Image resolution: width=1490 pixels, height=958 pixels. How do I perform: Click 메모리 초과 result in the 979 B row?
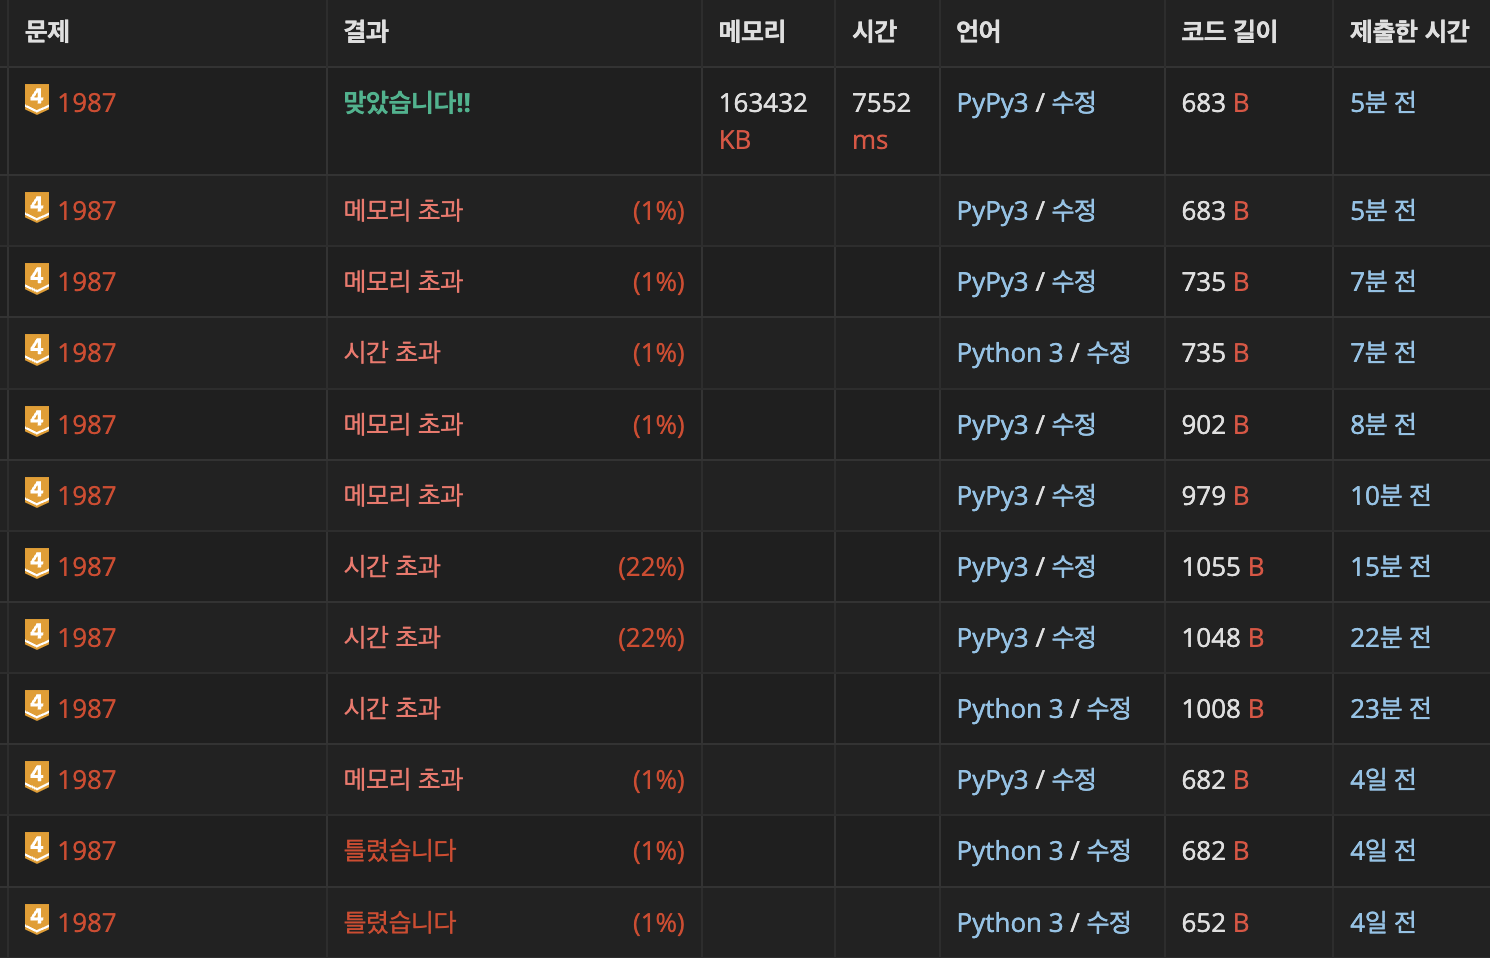tap(404, 496)
